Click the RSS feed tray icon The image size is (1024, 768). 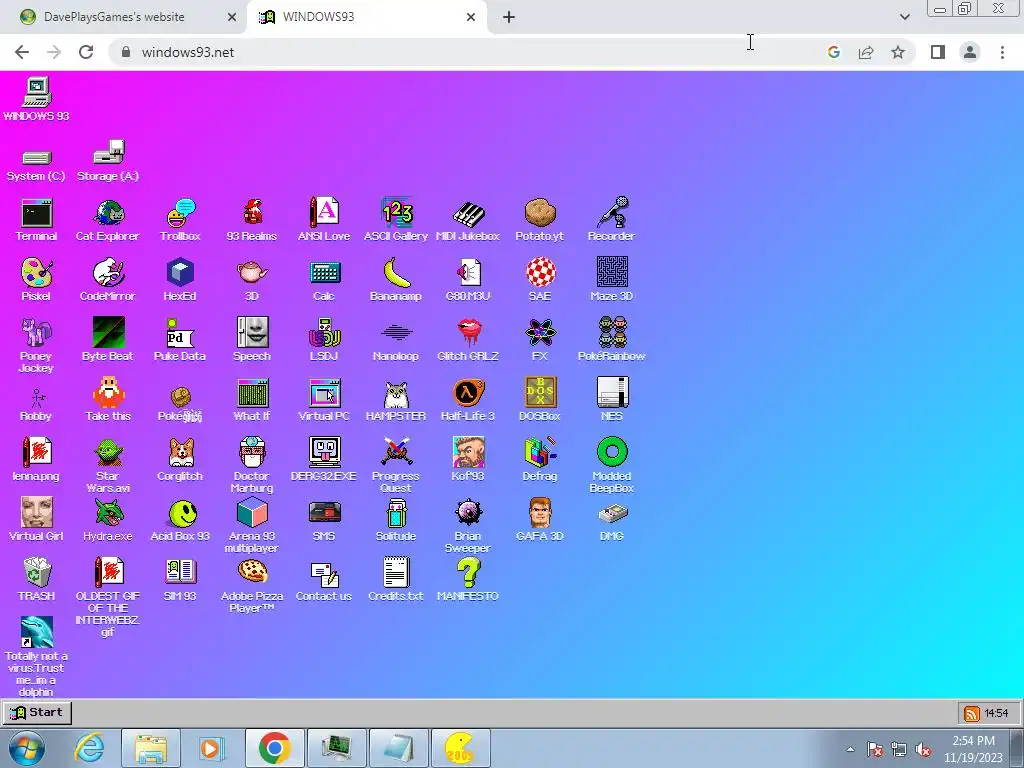point(972,713)
